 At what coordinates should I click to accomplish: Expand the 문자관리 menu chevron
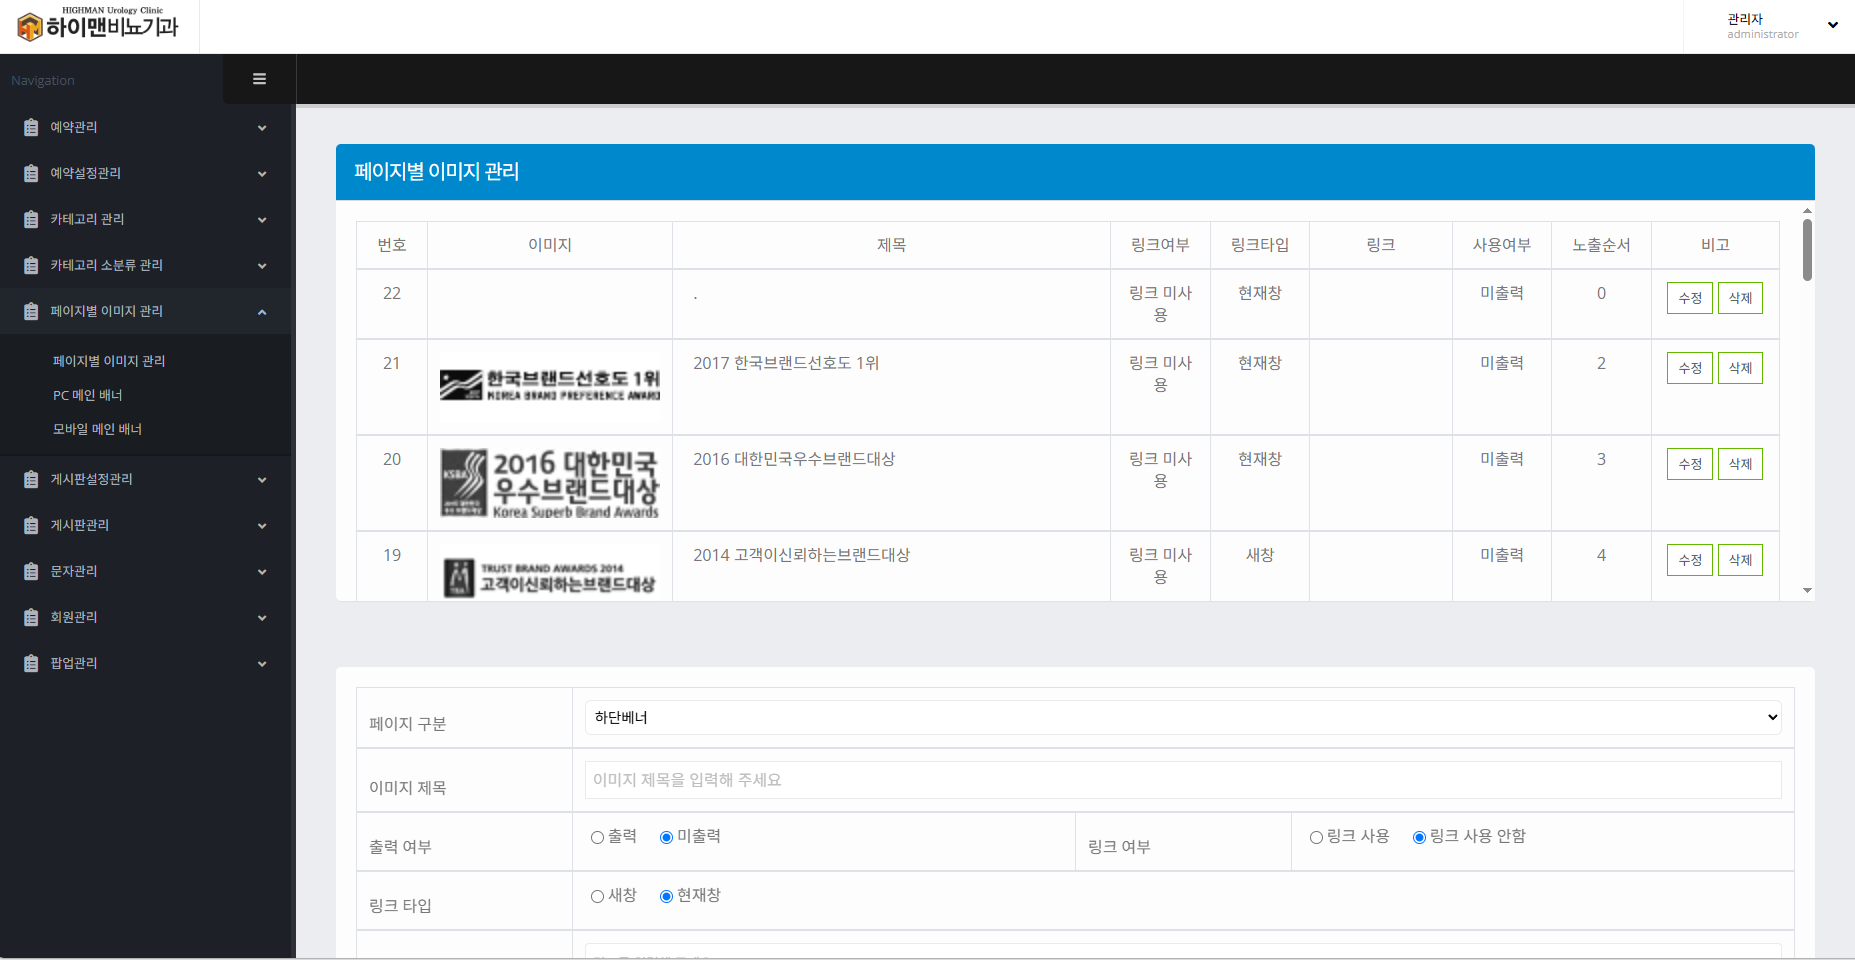(x=262, y=572)
